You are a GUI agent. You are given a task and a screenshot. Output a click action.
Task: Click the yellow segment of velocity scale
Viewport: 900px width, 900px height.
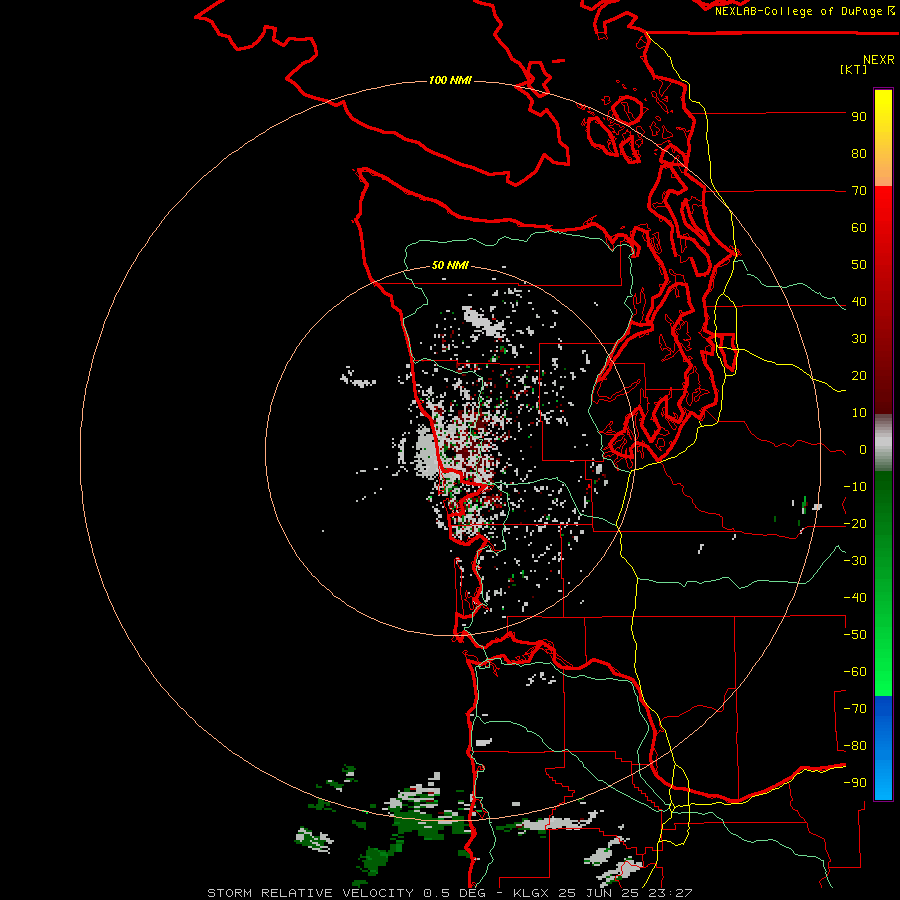click(883, 138)
